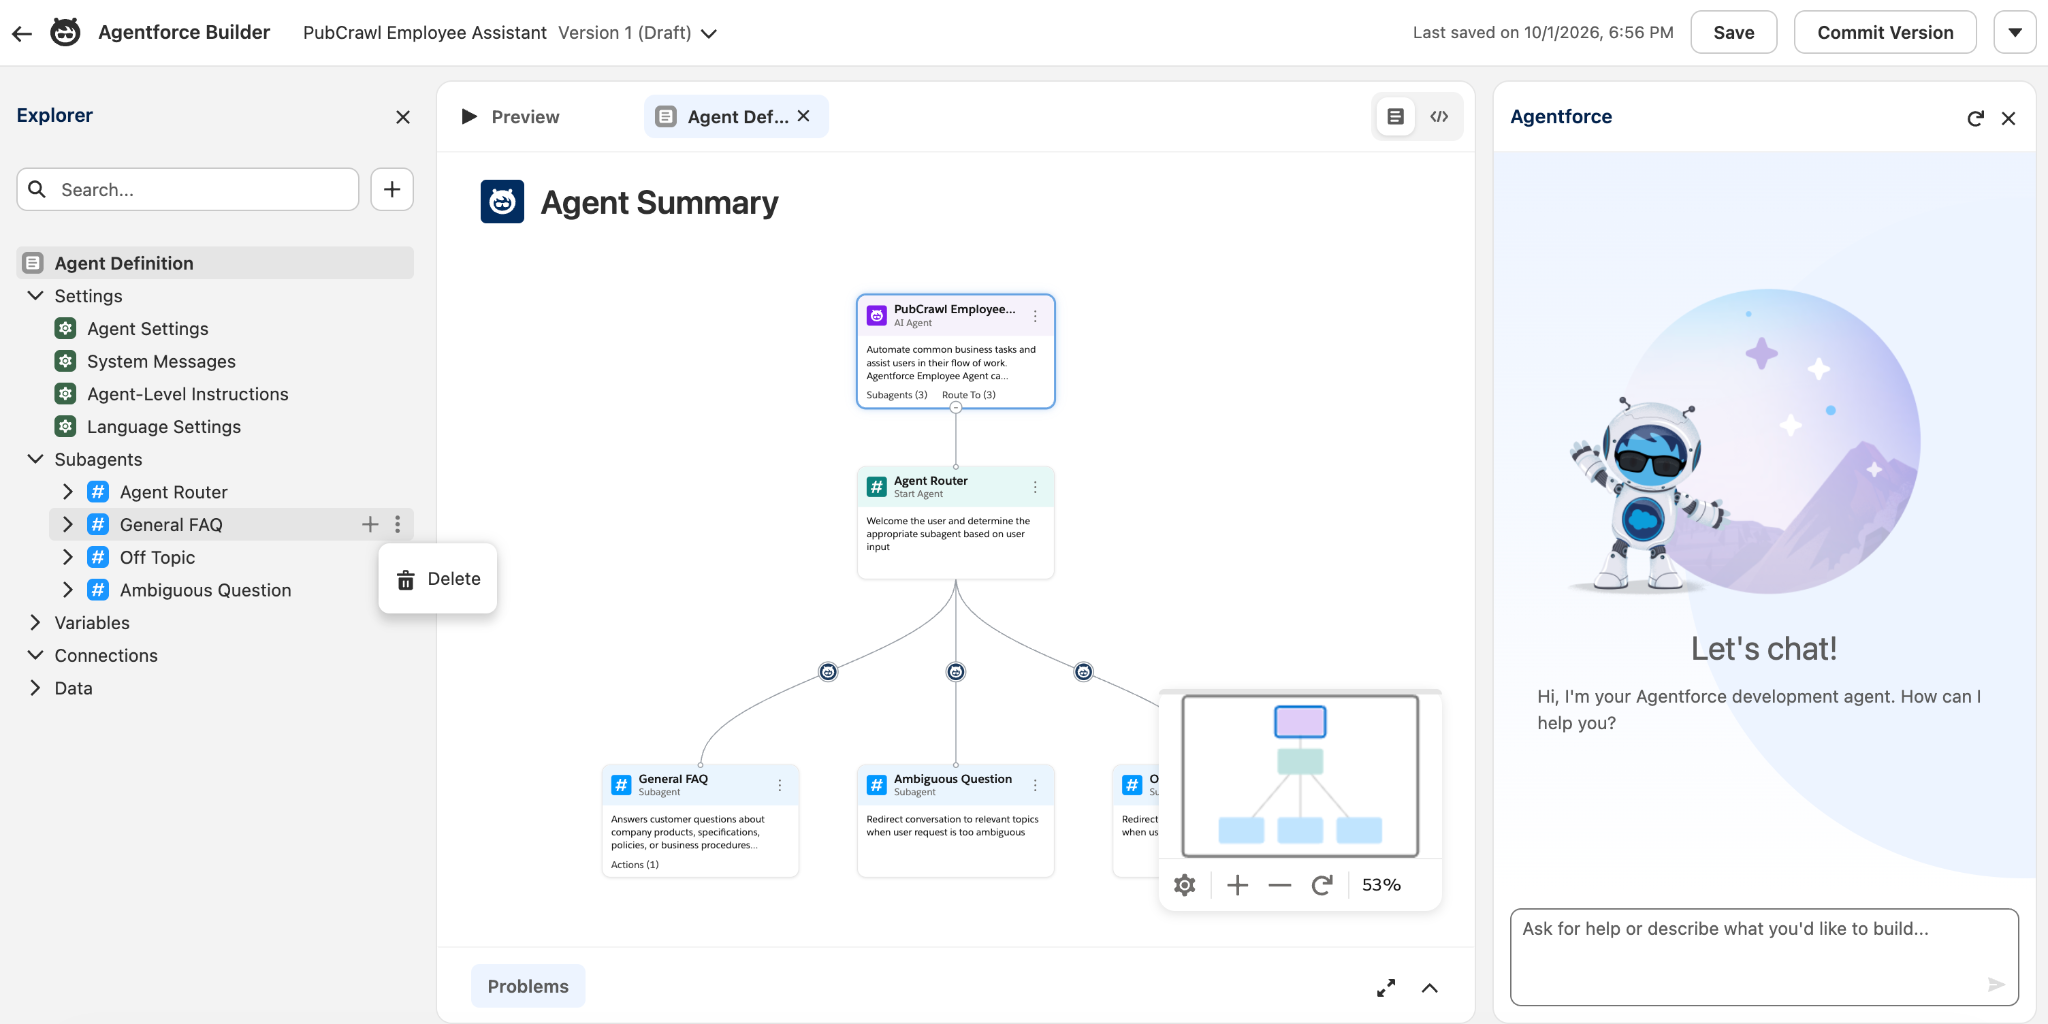The width and height of the screenshot is (2048, 1024).
Task: Click the canvas settings gear icon
Action: point(1185,885)
